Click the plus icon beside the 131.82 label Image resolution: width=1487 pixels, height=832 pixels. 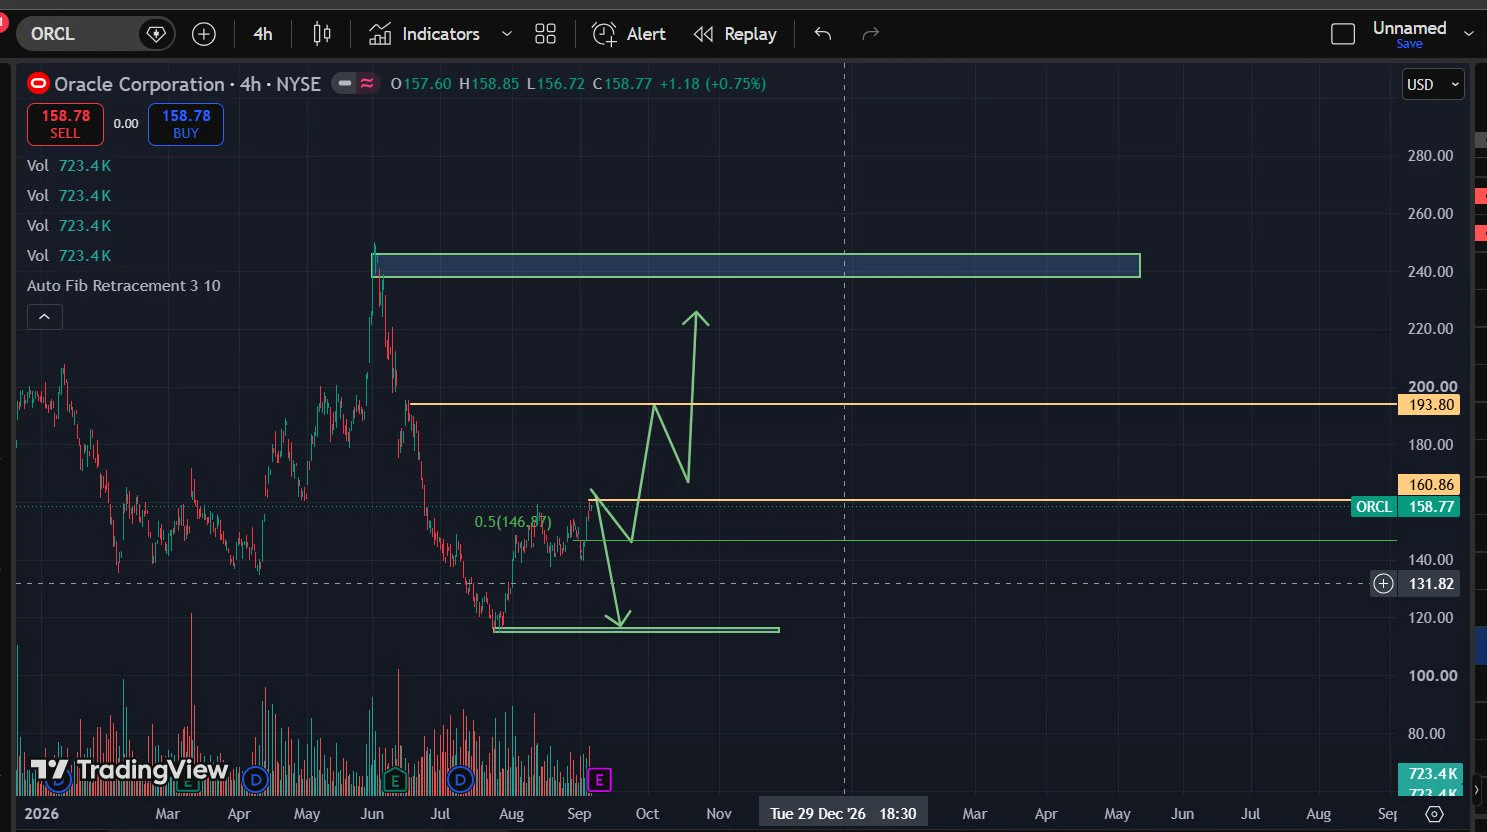(x=1383, y=583)
